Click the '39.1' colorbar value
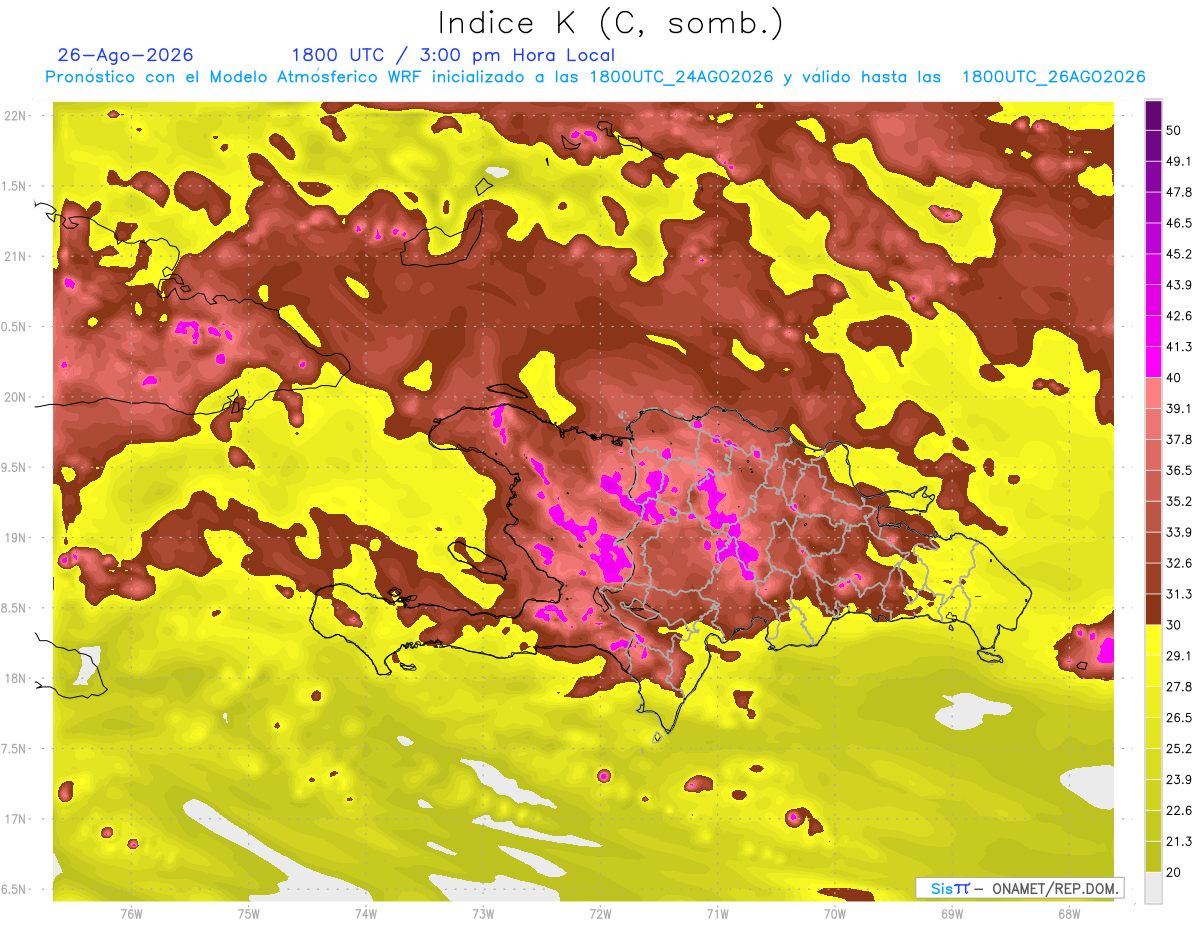Image resolution: width=1200 pixels, height=927 pixels. pyautogui.click(x=1178, y=409)
